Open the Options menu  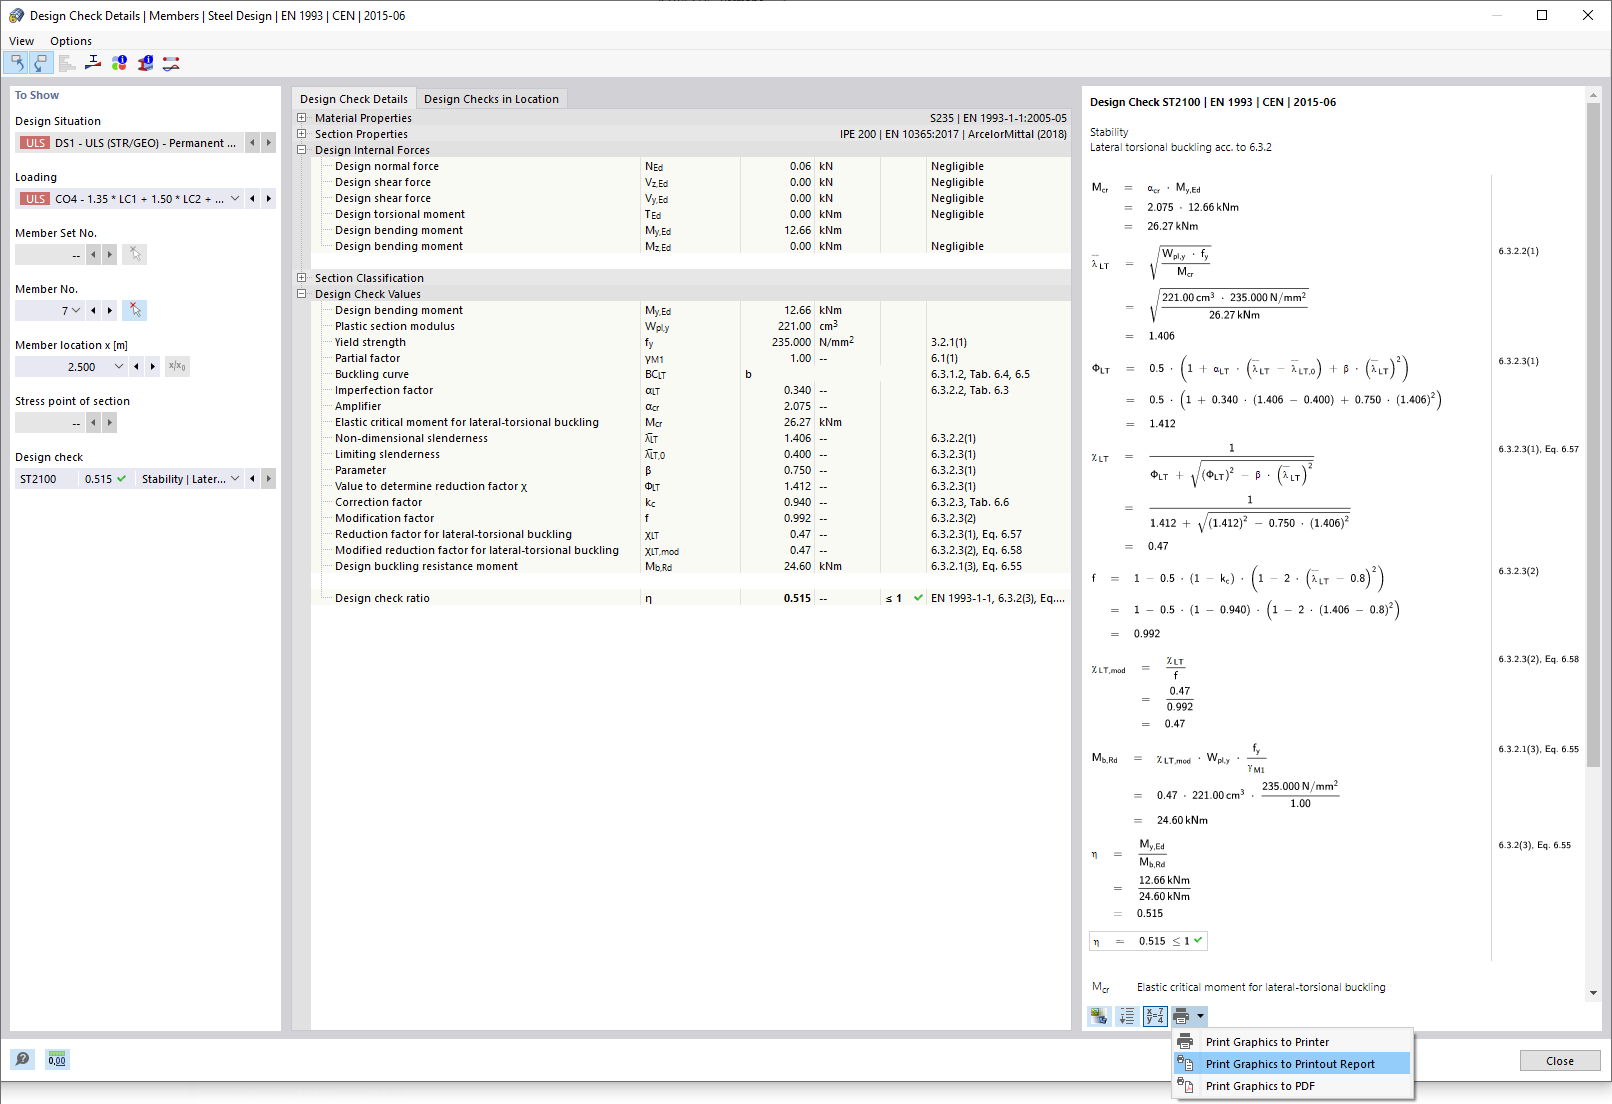[71, 41]
